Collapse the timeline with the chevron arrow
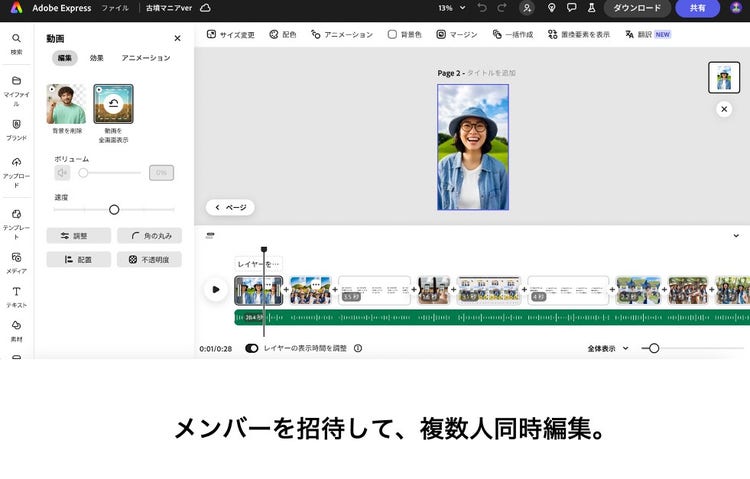 (736, 236)
